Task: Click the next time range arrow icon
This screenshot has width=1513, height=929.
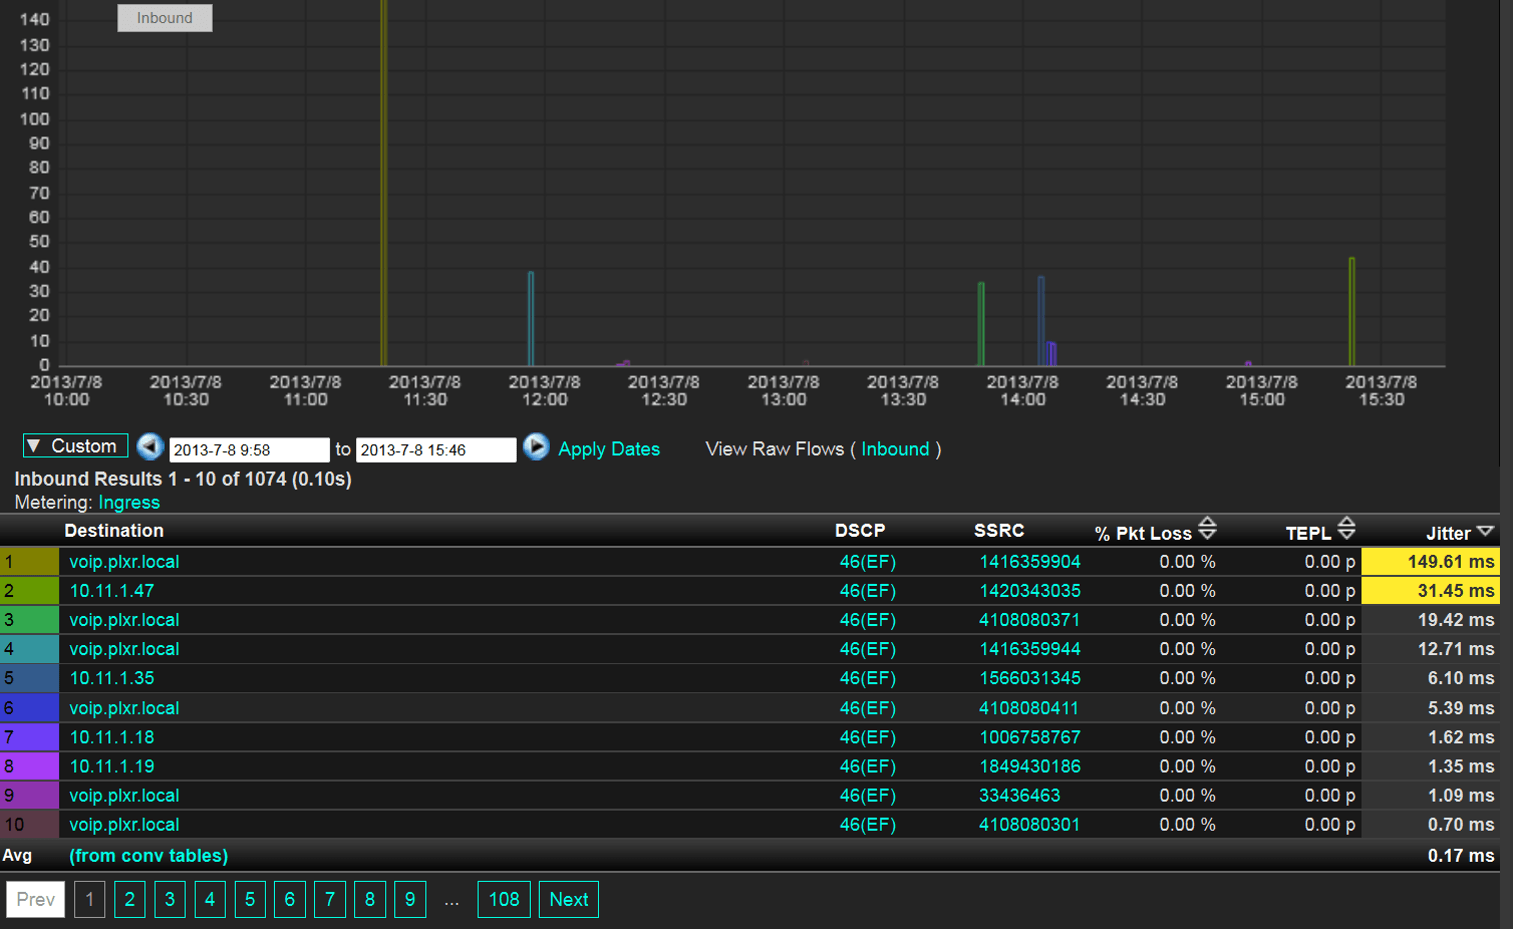Action: [536, 446]
